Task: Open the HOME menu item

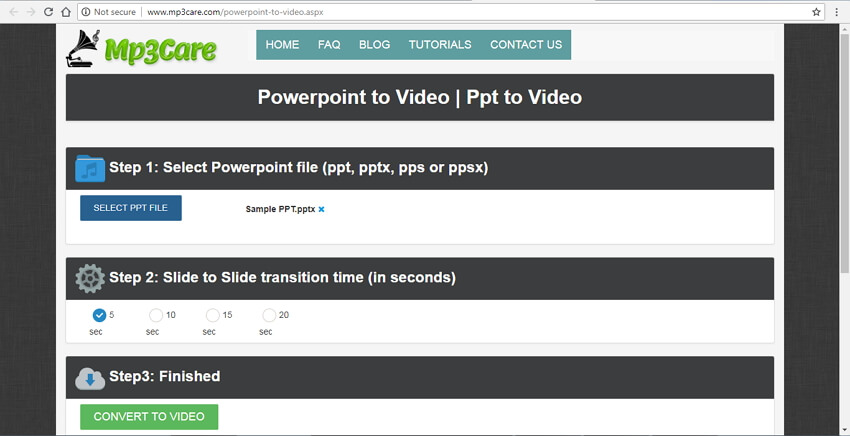Action: point(282,44)
